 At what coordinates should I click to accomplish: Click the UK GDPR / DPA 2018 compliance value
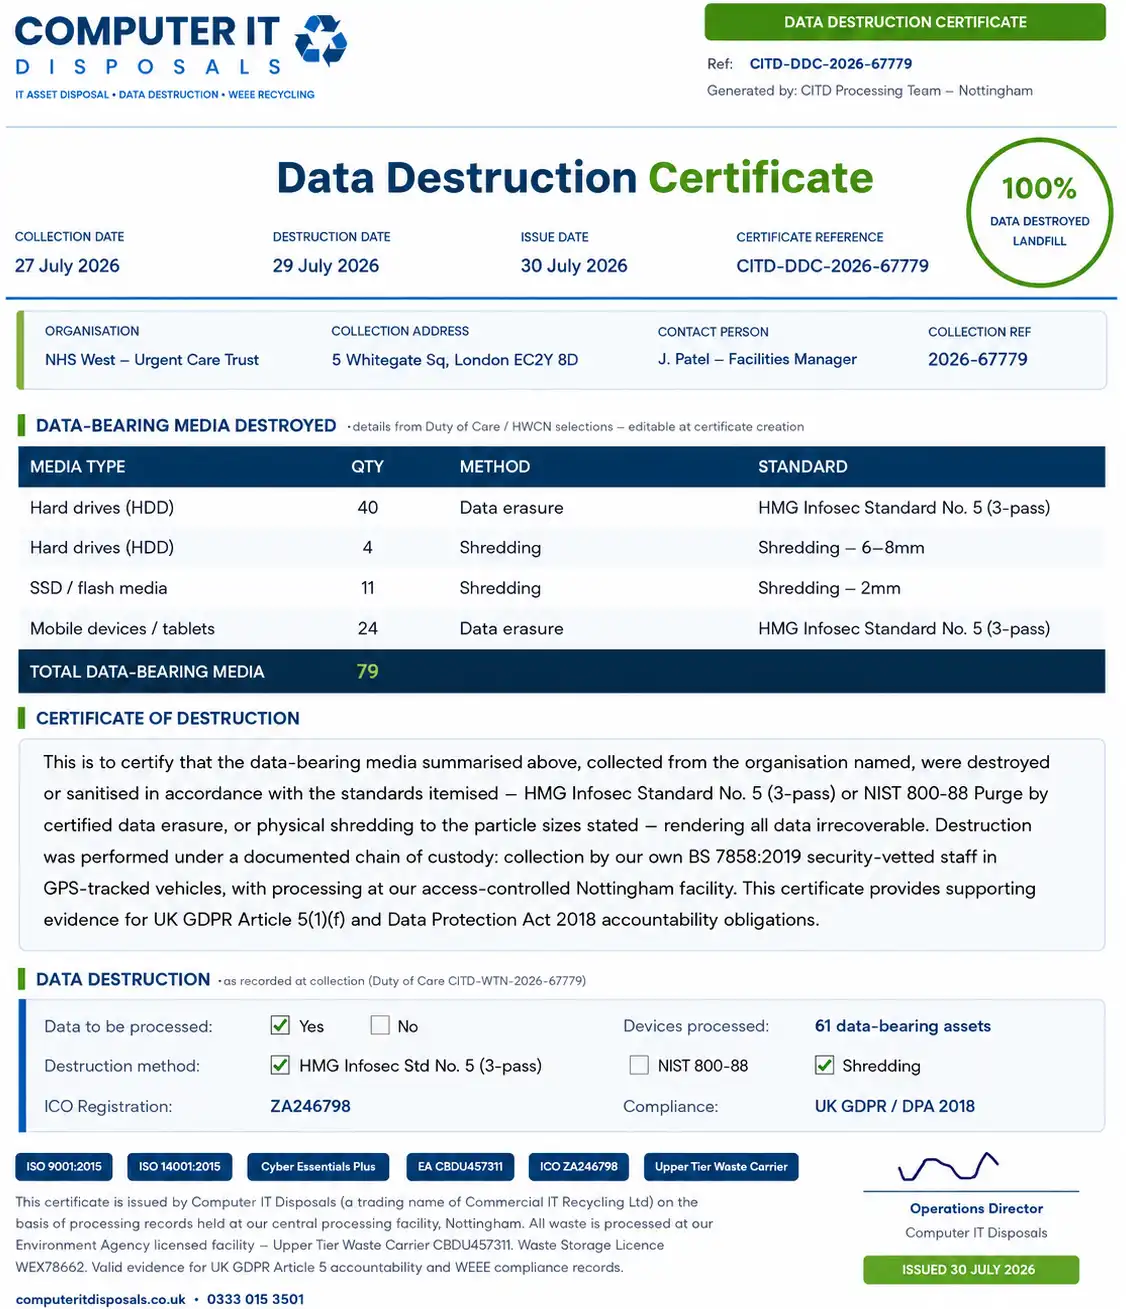pos(895,1106)
